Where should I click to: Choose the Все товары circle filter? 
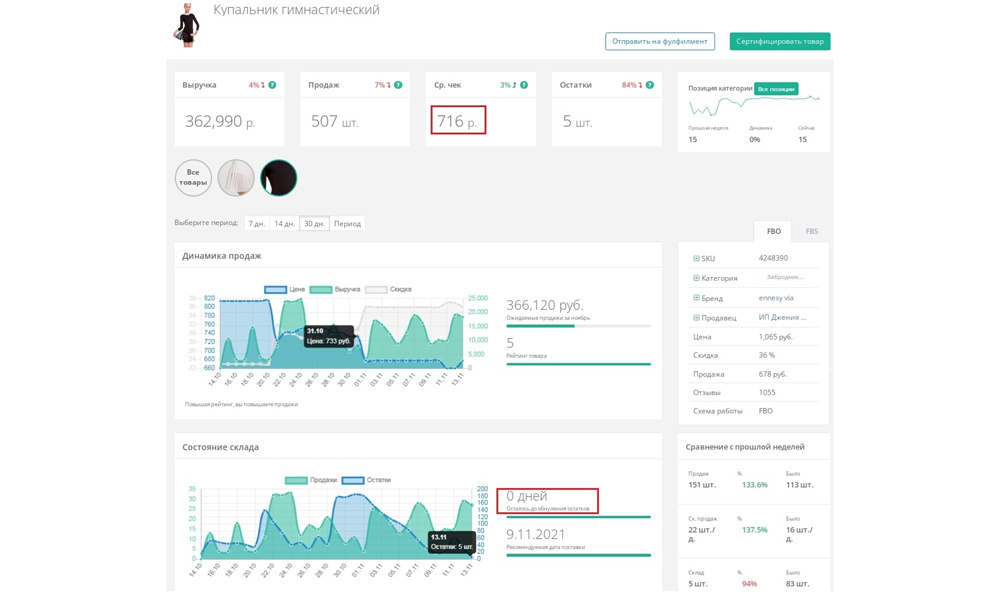pyautogui.click(x=193, y=178)
